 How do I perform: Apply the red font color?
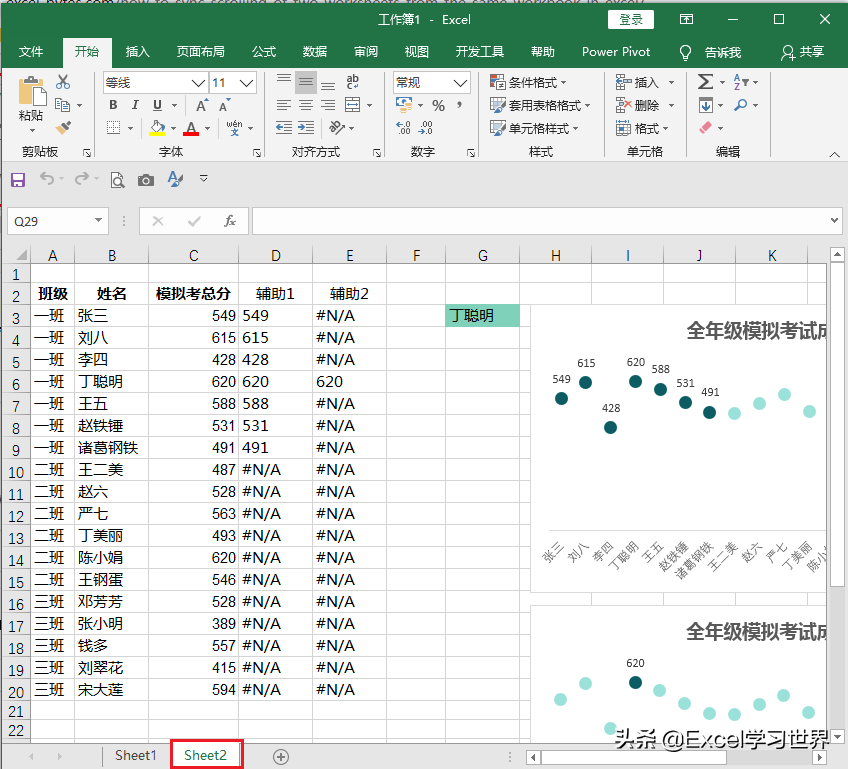(191, 128)
